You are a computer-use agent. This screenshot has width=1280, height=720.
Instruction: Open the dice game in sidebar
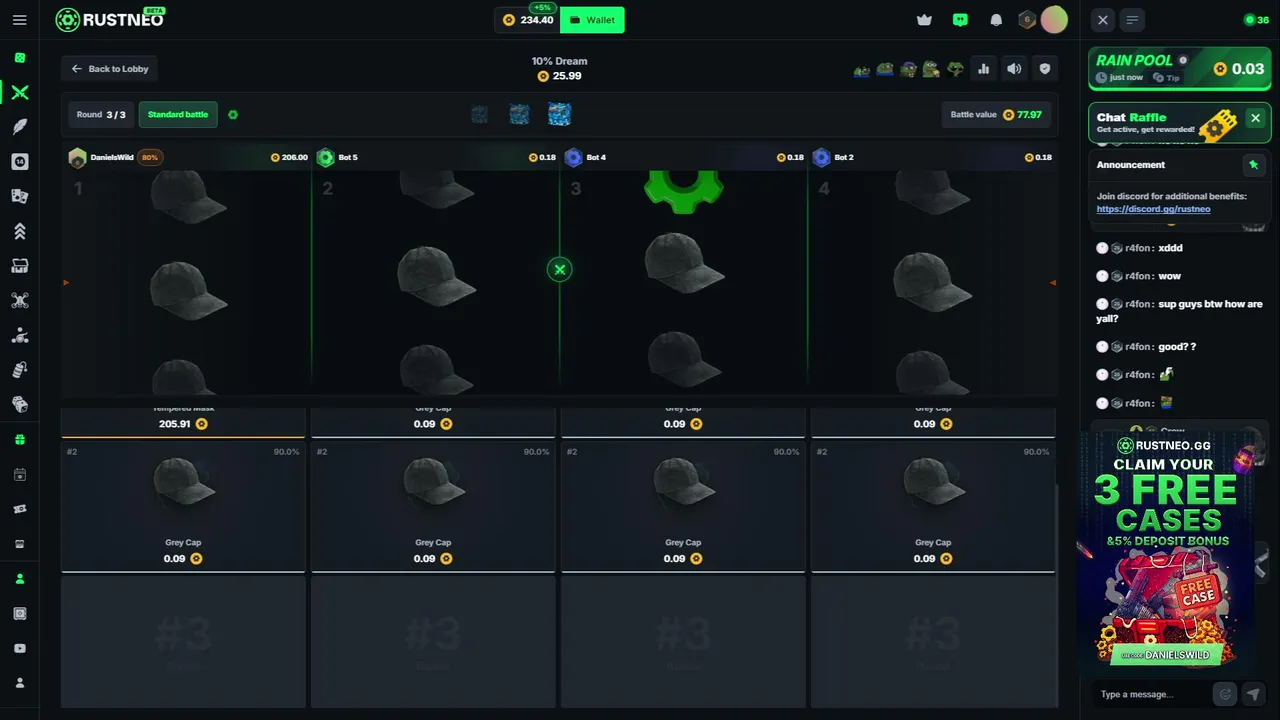[20, 58]
